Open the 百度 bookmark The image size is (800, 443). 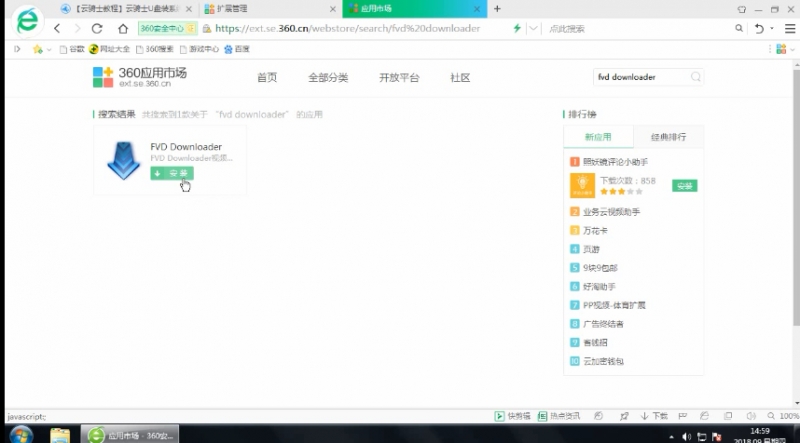(237, 49)
